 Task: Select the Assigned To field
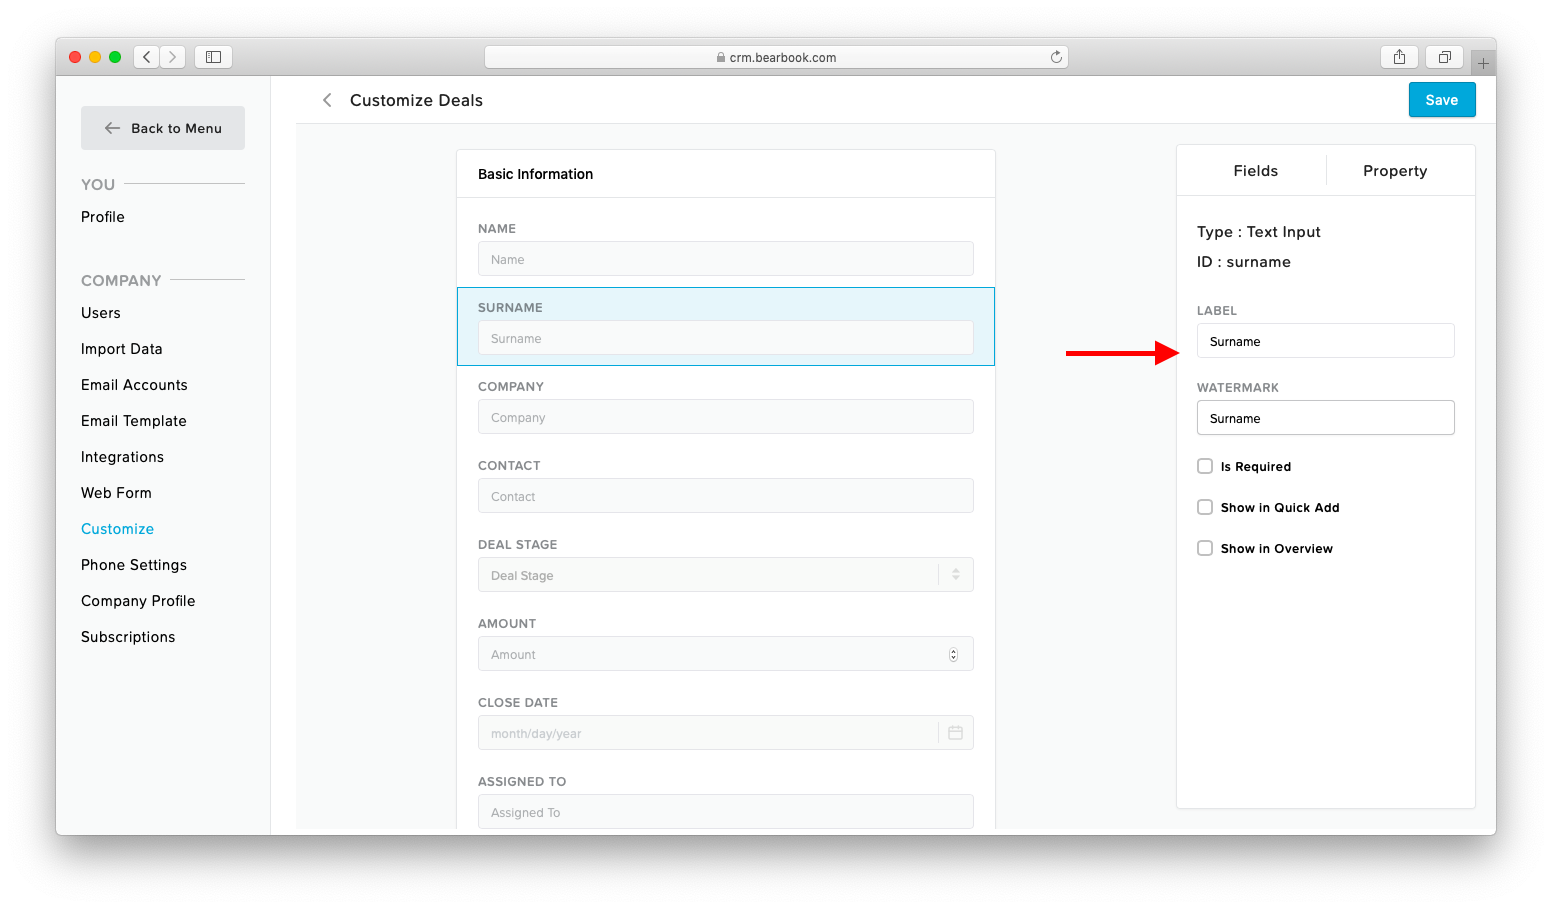726,812
